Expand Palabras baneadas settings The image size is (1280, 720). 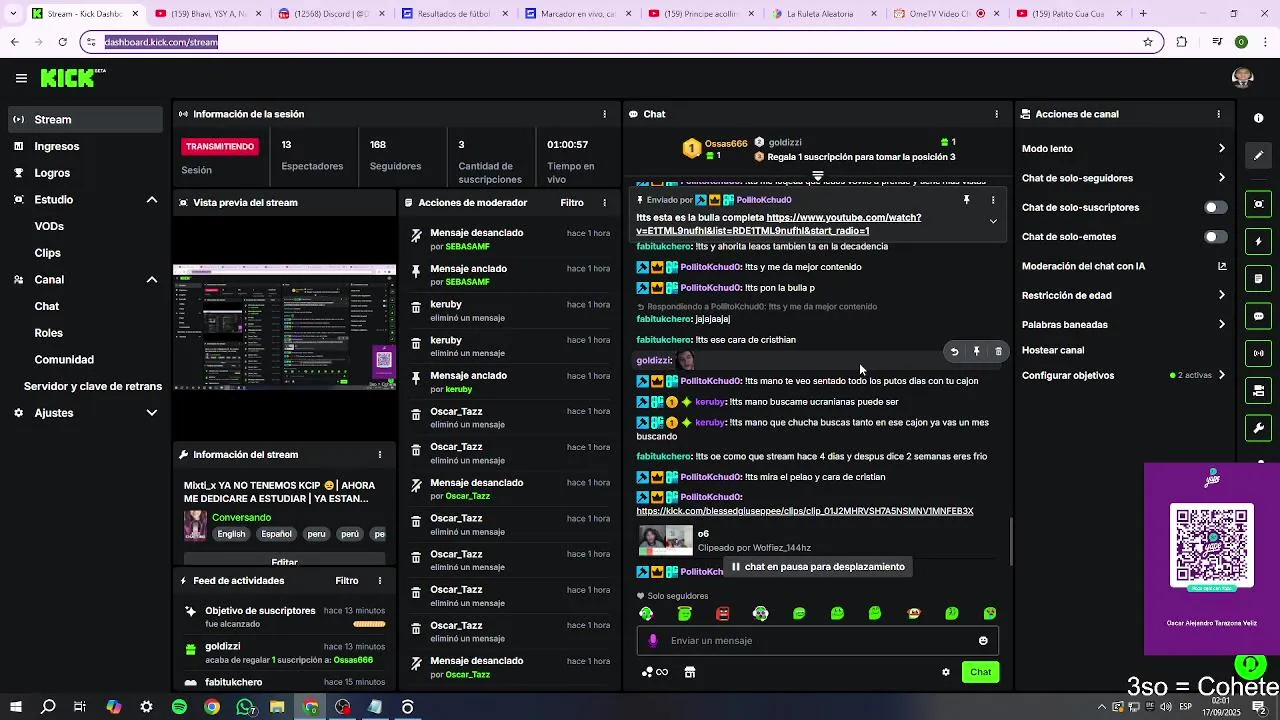click(x=1221, y=324)
